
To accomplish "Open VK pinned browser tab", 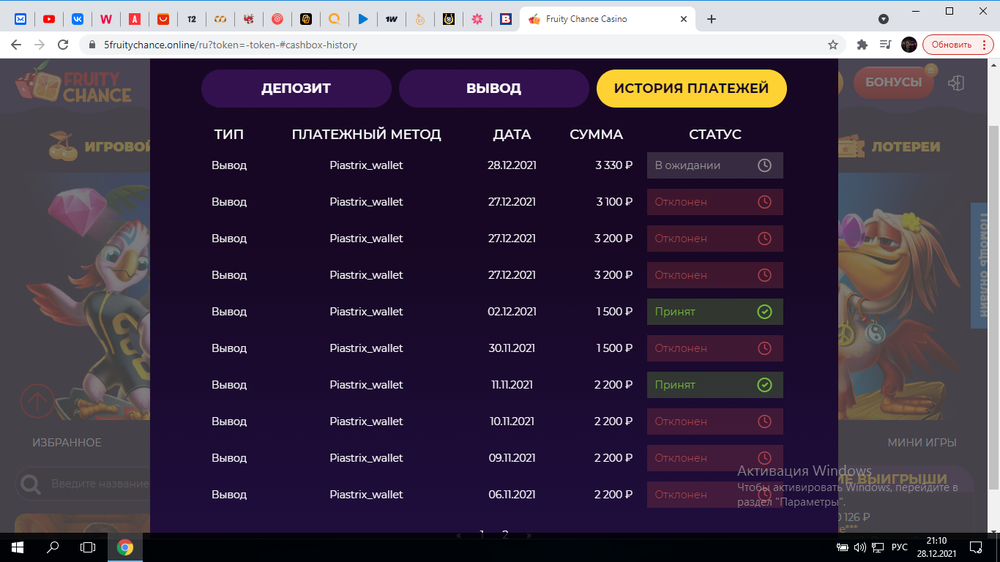I will [78, 19].
